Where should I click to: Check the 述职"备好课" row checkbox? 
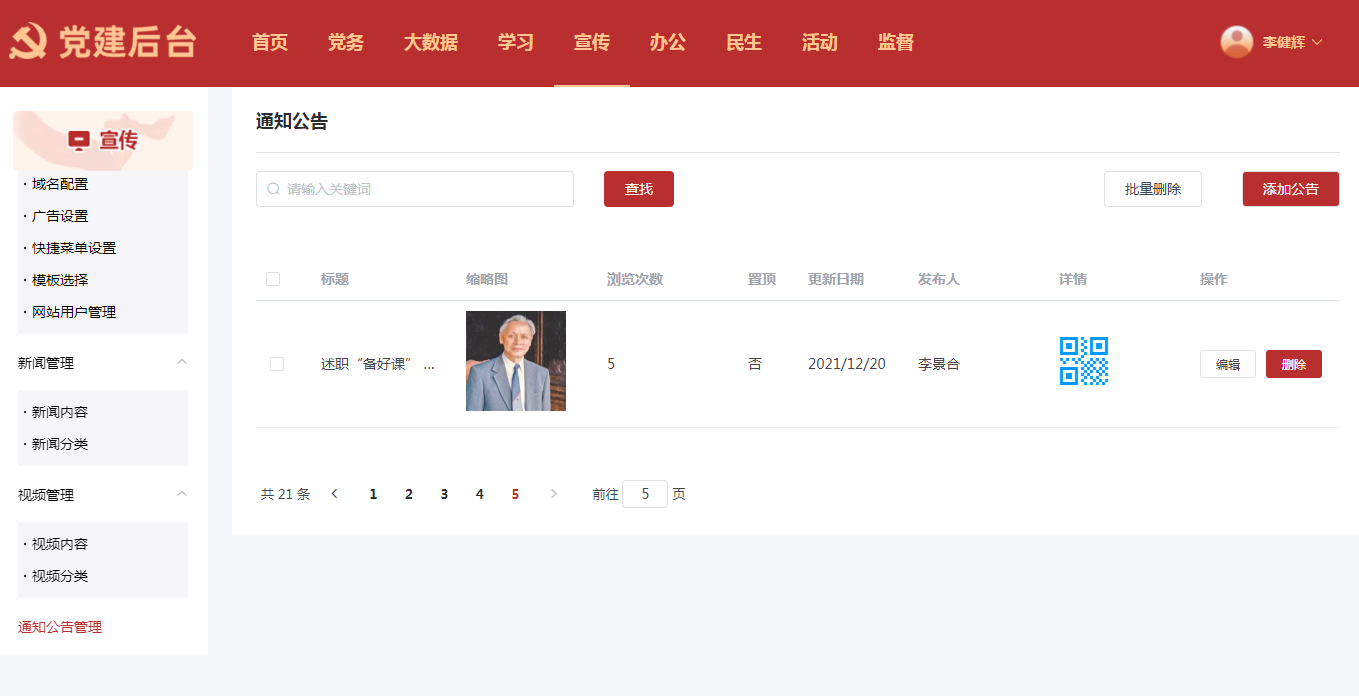coord(277,364)
